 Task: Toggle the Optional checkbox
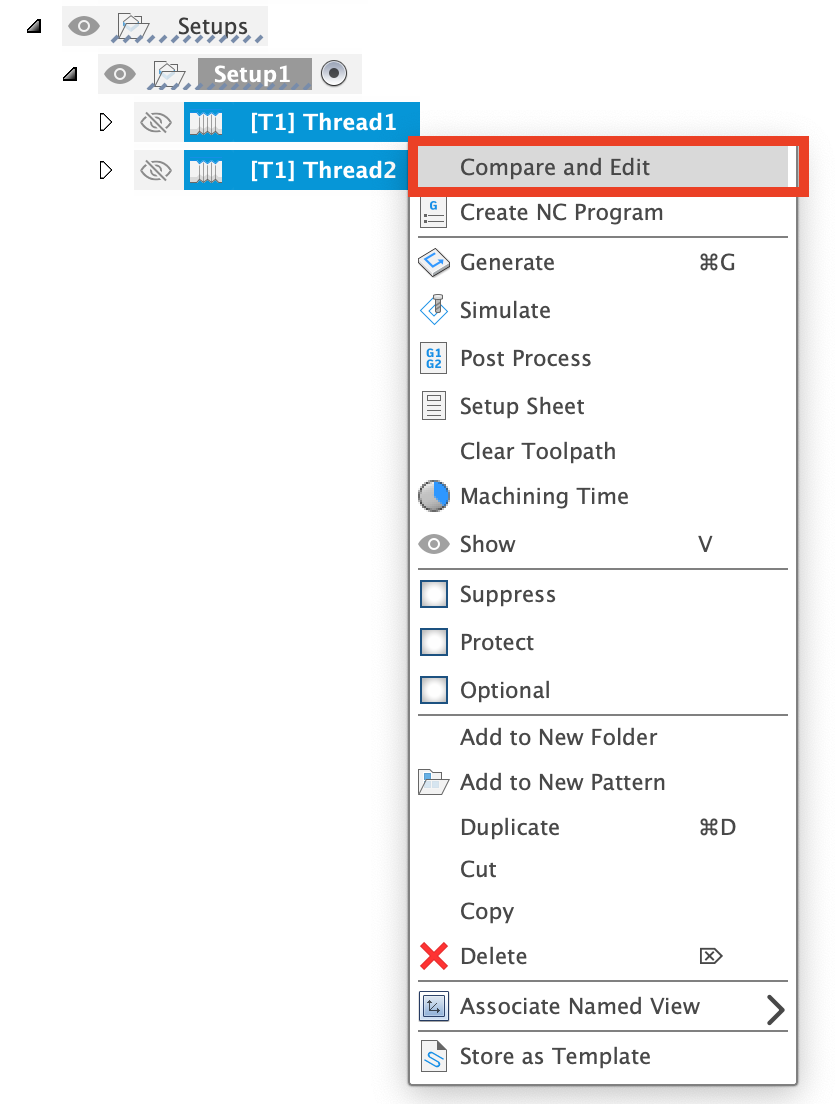click(x=433, y=690)
